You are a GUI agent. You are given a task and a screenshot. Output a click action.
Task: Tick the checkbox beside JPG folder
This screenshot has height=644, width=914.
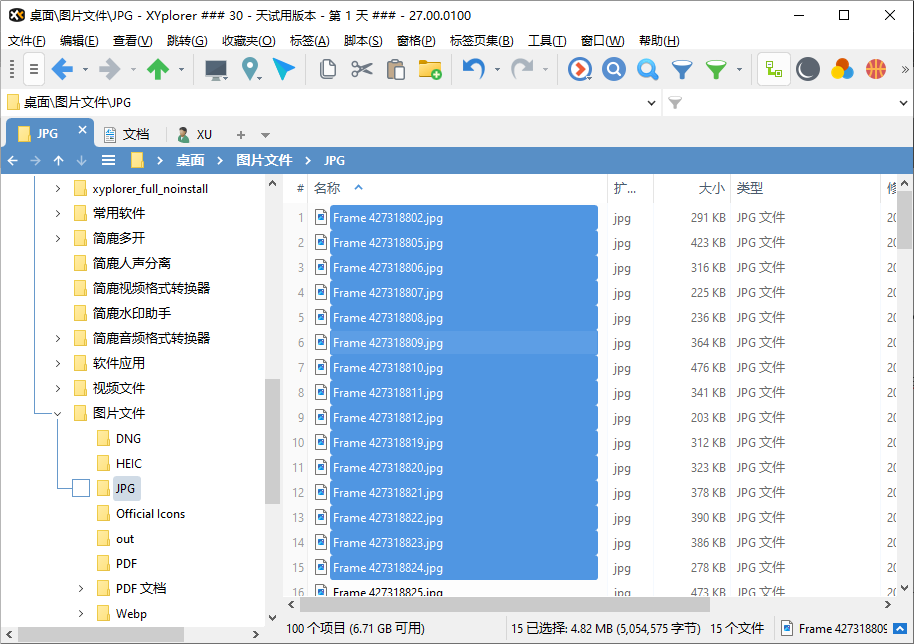tap(81, 488)
